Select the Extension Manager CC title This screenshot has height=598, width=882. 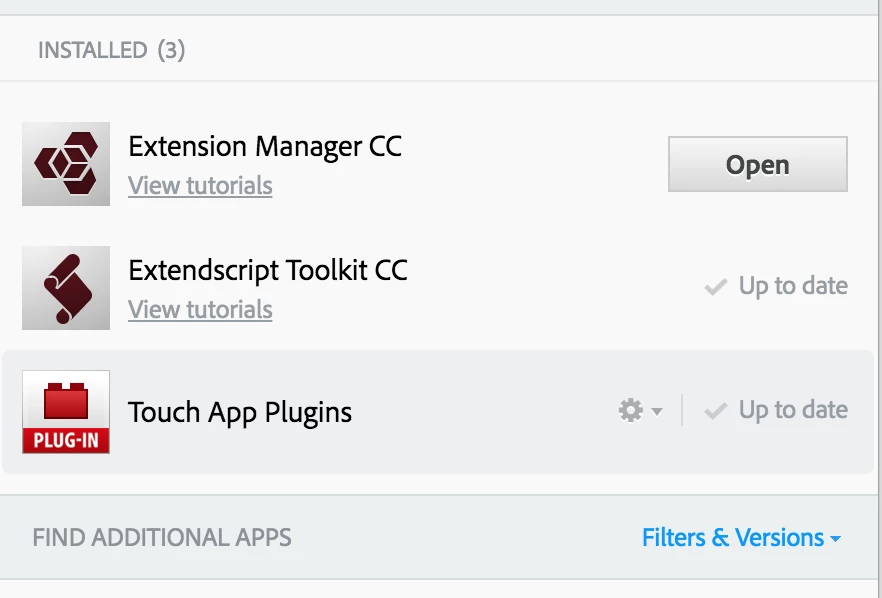point(265,147)
